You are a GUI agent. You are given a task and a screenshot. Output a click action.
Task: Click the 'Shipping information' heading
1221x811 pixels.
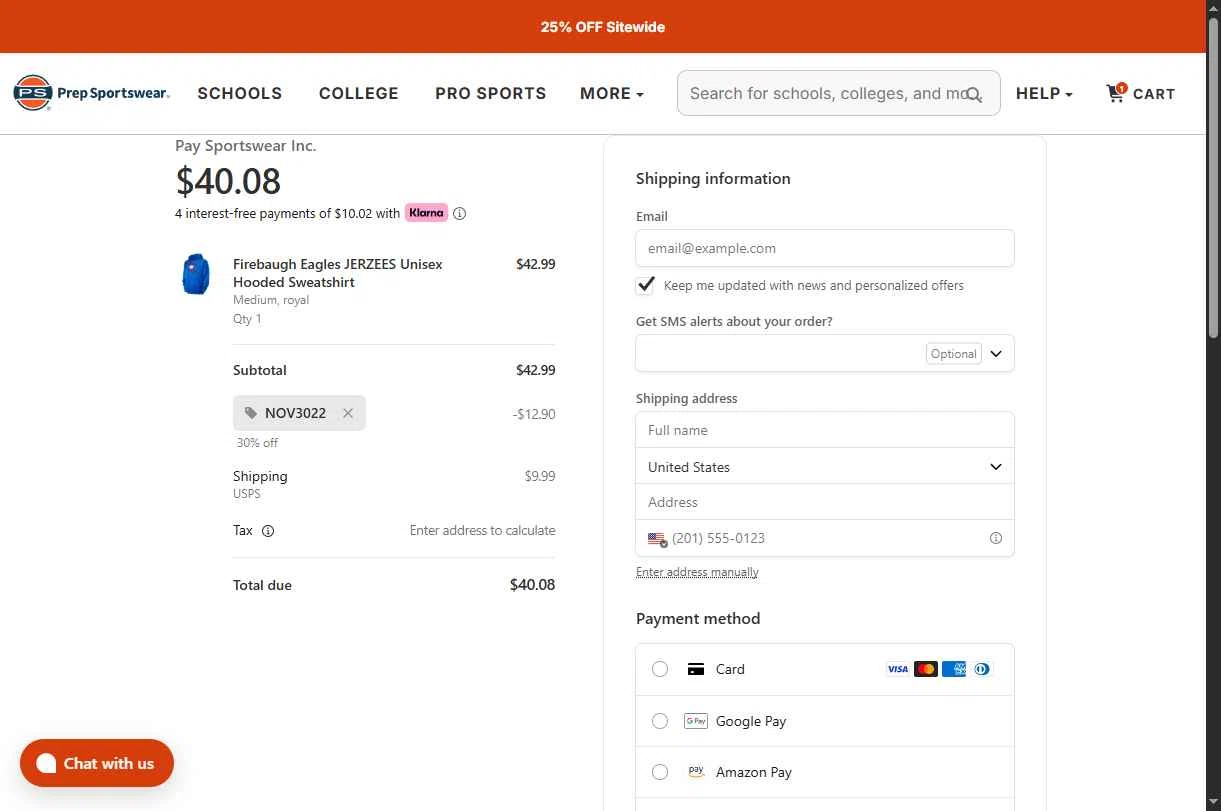pos(713,179)
